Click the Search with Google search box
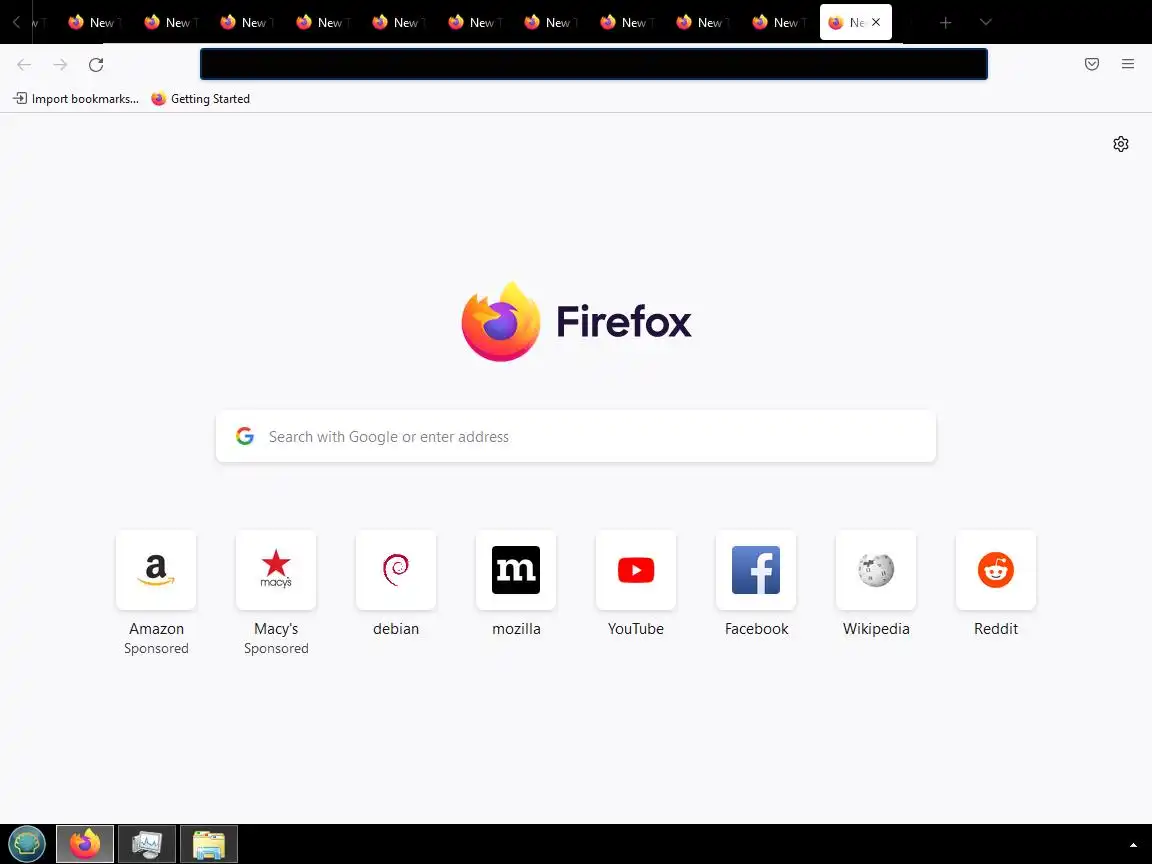 pos(576,436)
